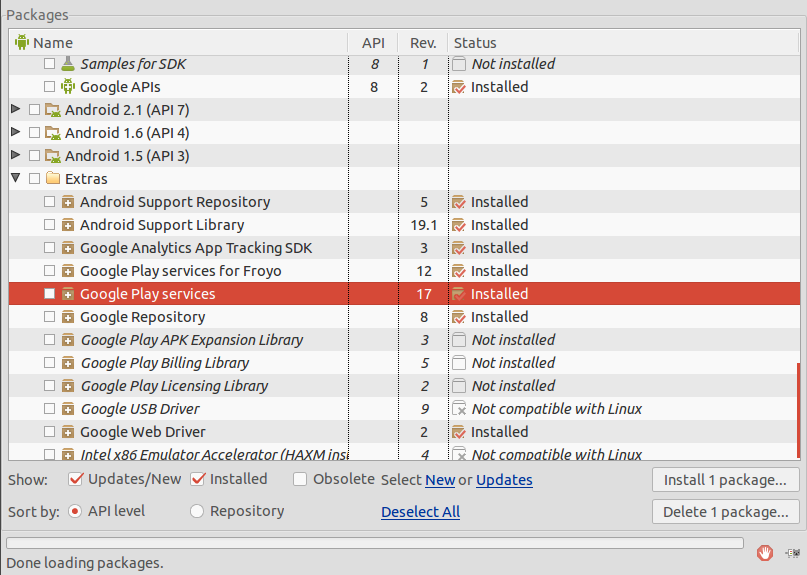The width and height of the screenshot is (807, 575).
Task: Click the Status column header
Action: pos(623,43)
